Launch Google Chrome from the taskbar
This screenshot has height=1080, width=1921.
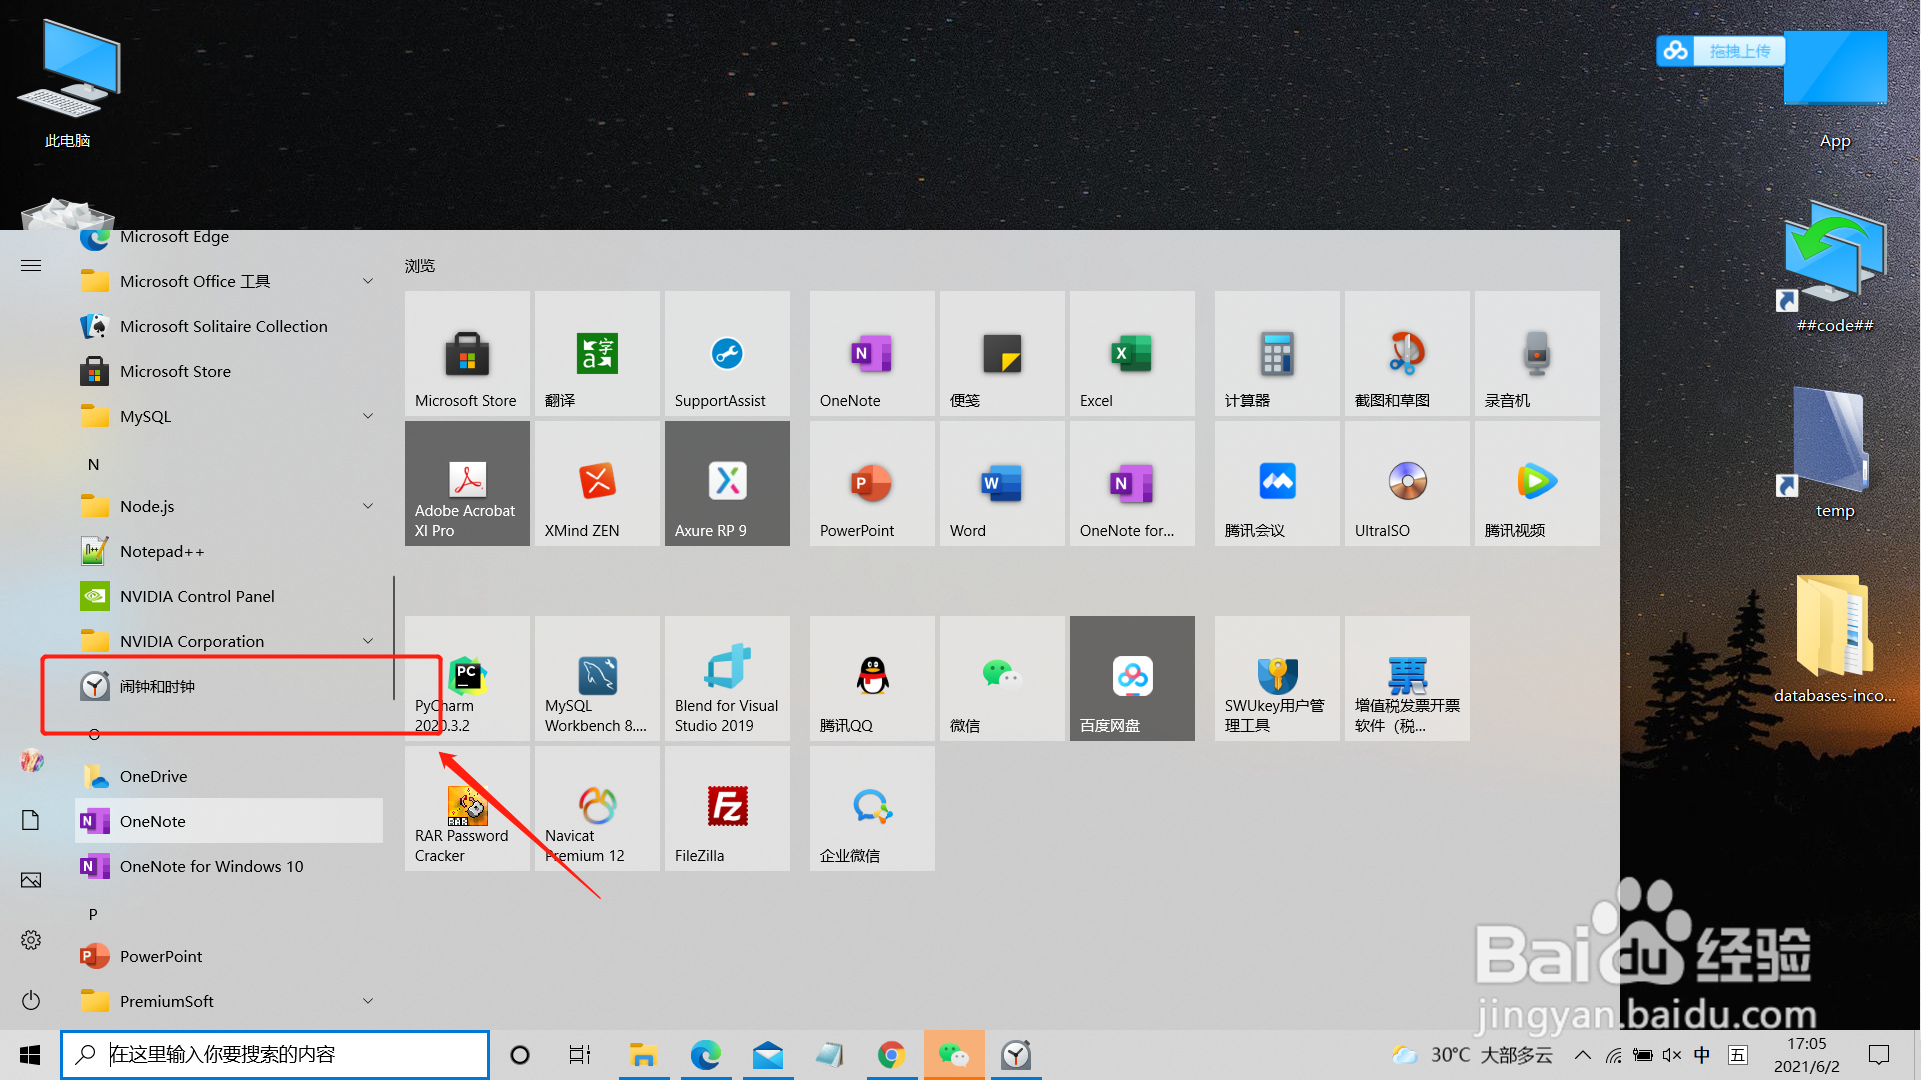(891, 1055)
